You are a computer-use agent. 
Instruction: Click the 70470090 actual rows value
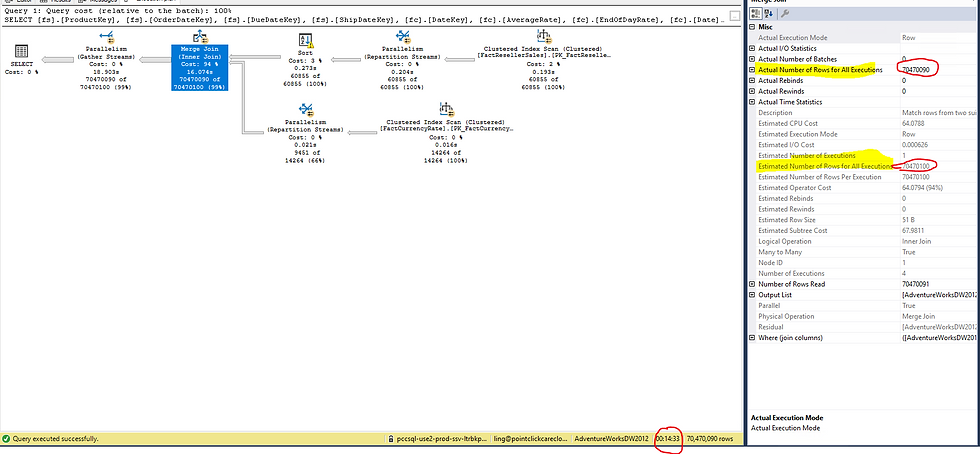click(x=916, y=69)
